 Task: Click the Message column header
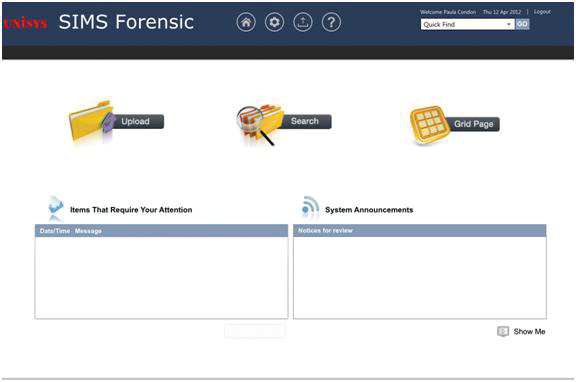(x=88, y=231)
